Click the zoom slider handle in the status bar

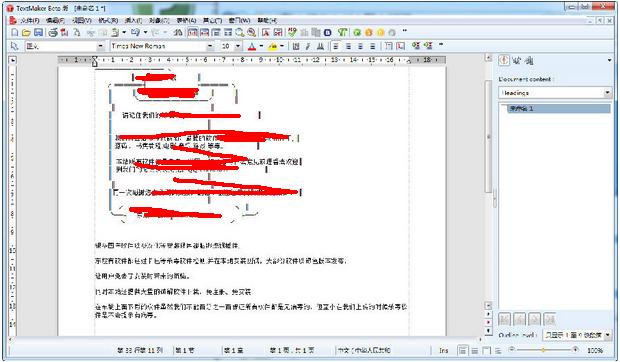click(543, 350)
